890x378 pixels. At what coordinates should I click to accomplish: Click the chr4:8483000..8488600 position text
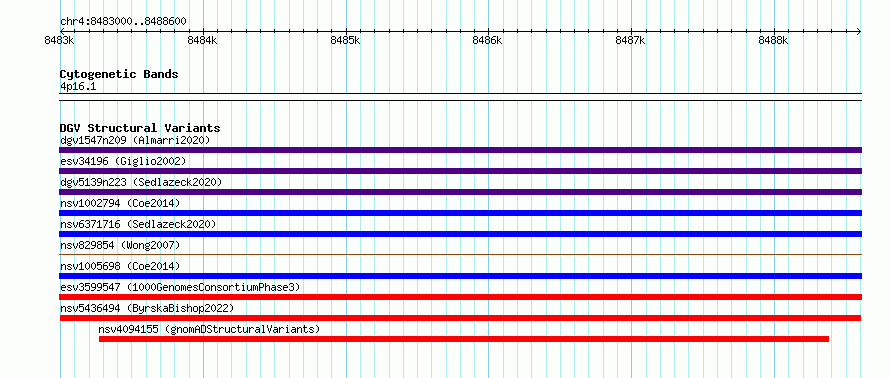click(123, 22)
